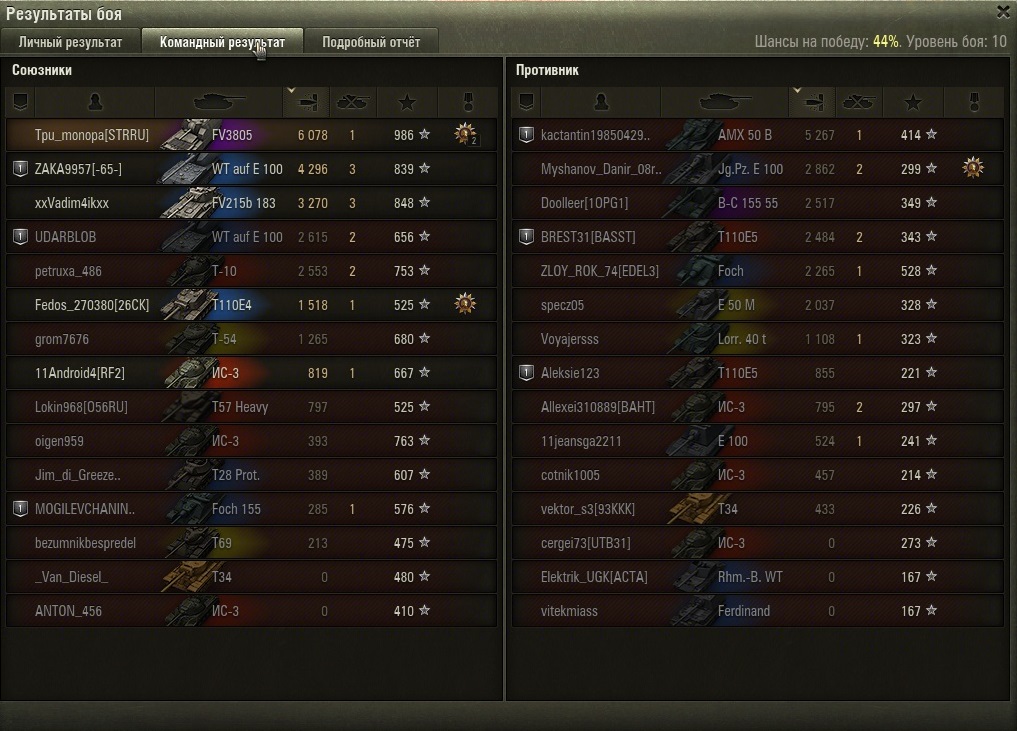Sort enemies by player name icon
The width and height of the screenshot is (1017, 731).
[x=601, y=102]
